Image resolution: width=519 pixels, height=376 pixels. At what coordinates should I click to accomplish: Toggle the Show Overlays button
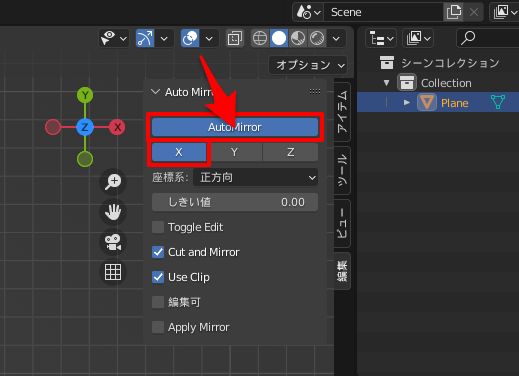click(x=190, y=38)
